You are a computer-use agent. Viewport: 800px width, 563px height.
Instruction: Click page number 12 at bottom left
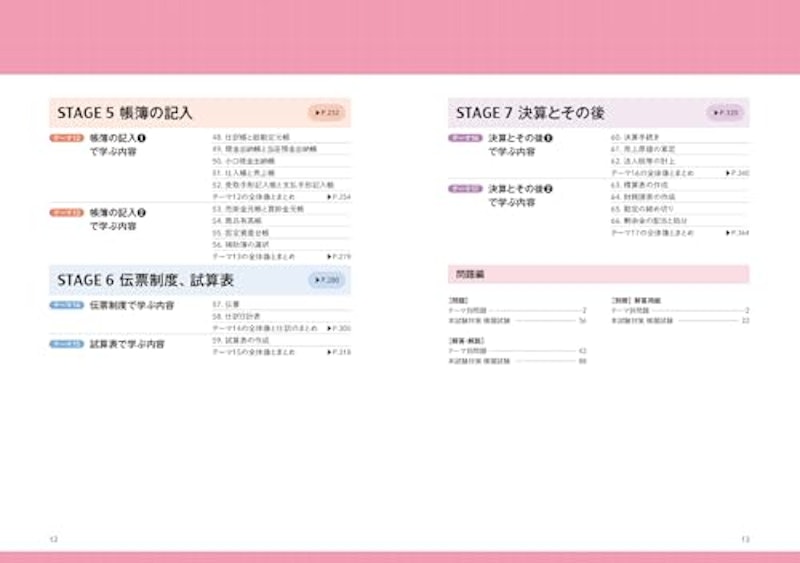pyautogui.click(x=54, y=539)
